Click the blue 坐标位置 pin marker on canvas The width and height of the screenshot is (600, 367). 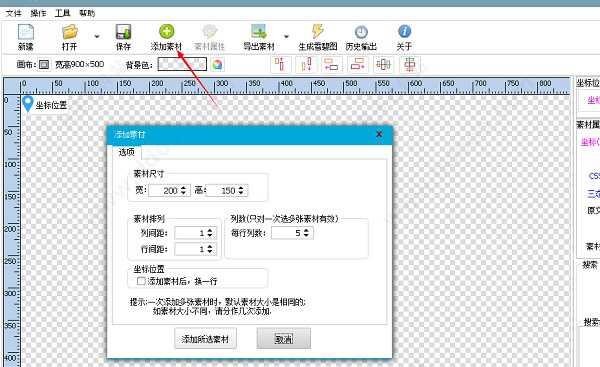pos(28,104)
